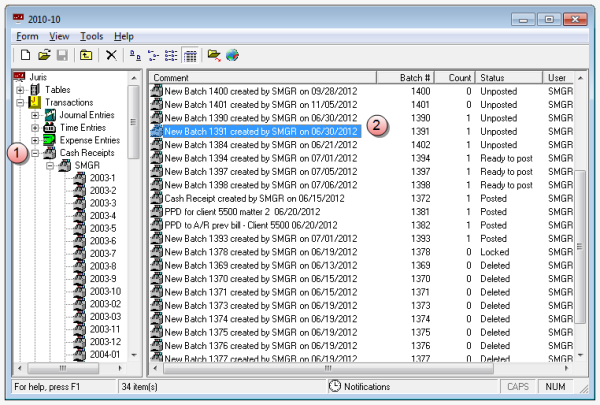Click the Journal Entries tree icon
Image resolution: width=600 pixels, height=405 pixels.
point(50,115)
